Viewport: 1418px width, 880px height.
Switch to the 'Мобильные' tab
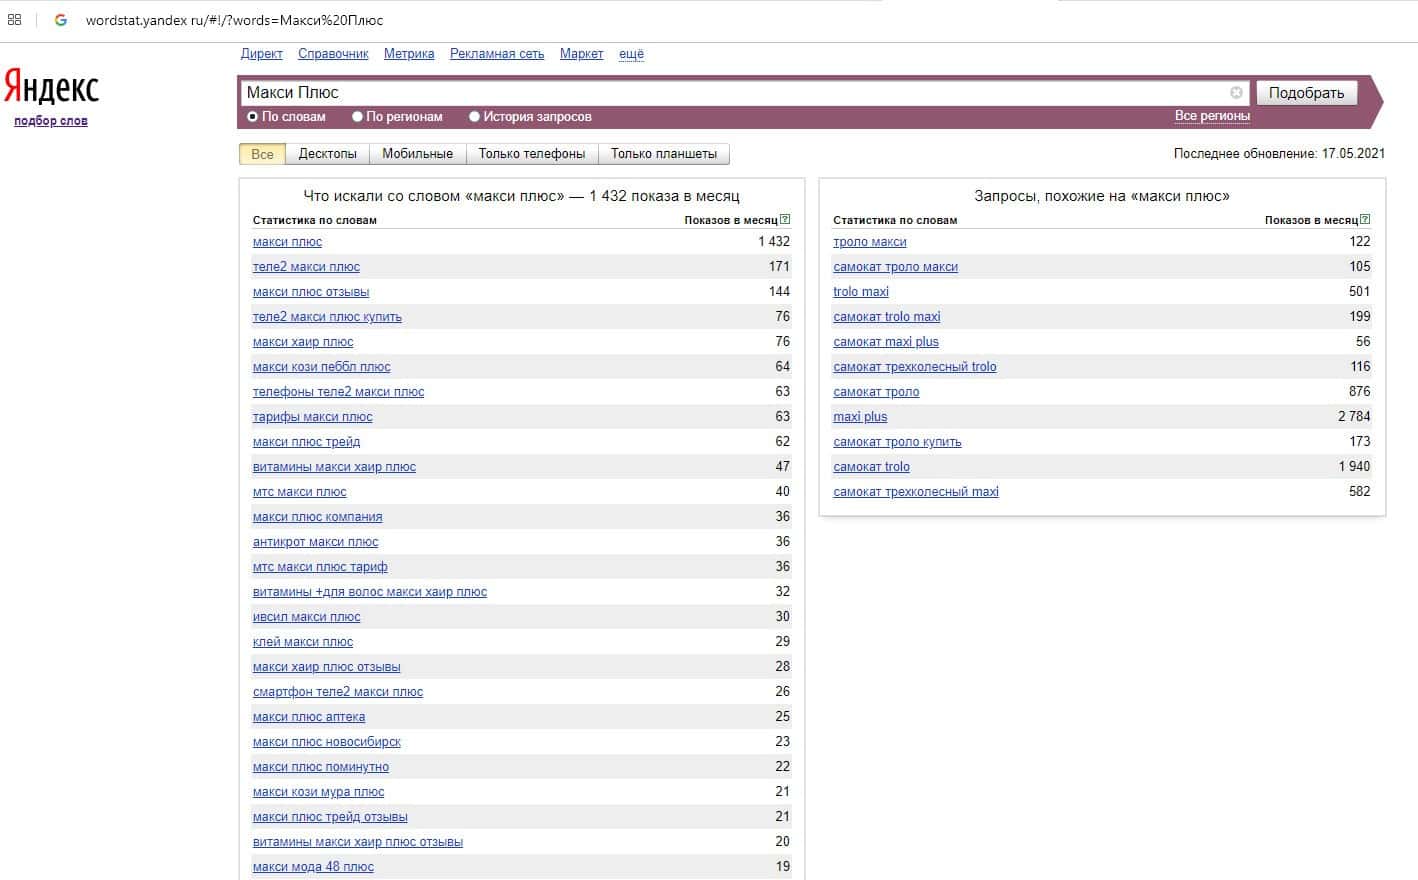417,154
